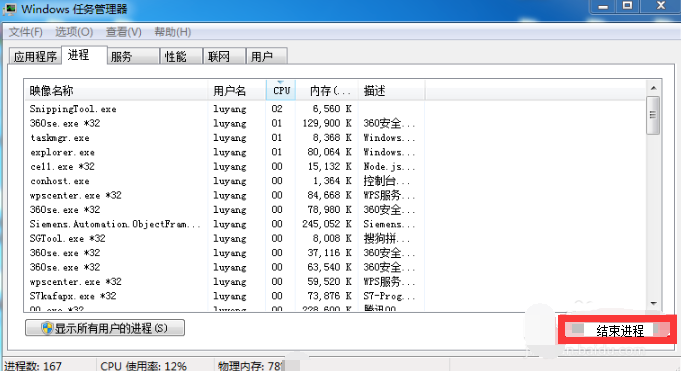The width and height of the screenshot is (681, 371).
Task: Sort by 内存 column header
Action: coord(327,90)
